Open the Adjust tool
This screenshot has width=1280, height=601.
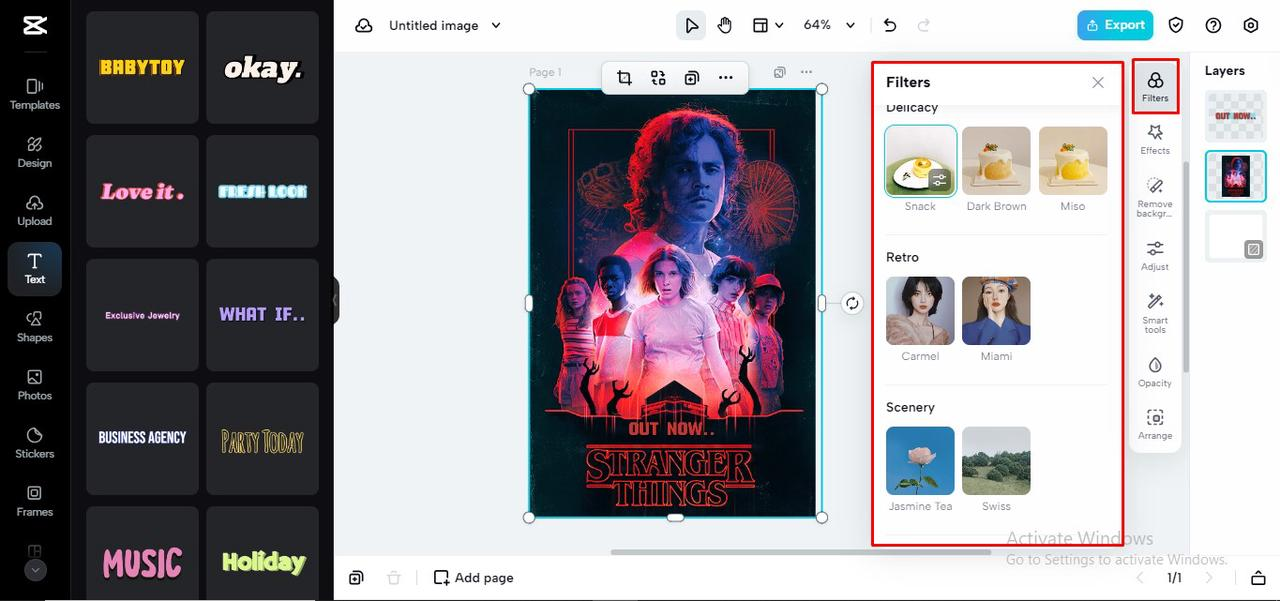[x=1155, y=255]
